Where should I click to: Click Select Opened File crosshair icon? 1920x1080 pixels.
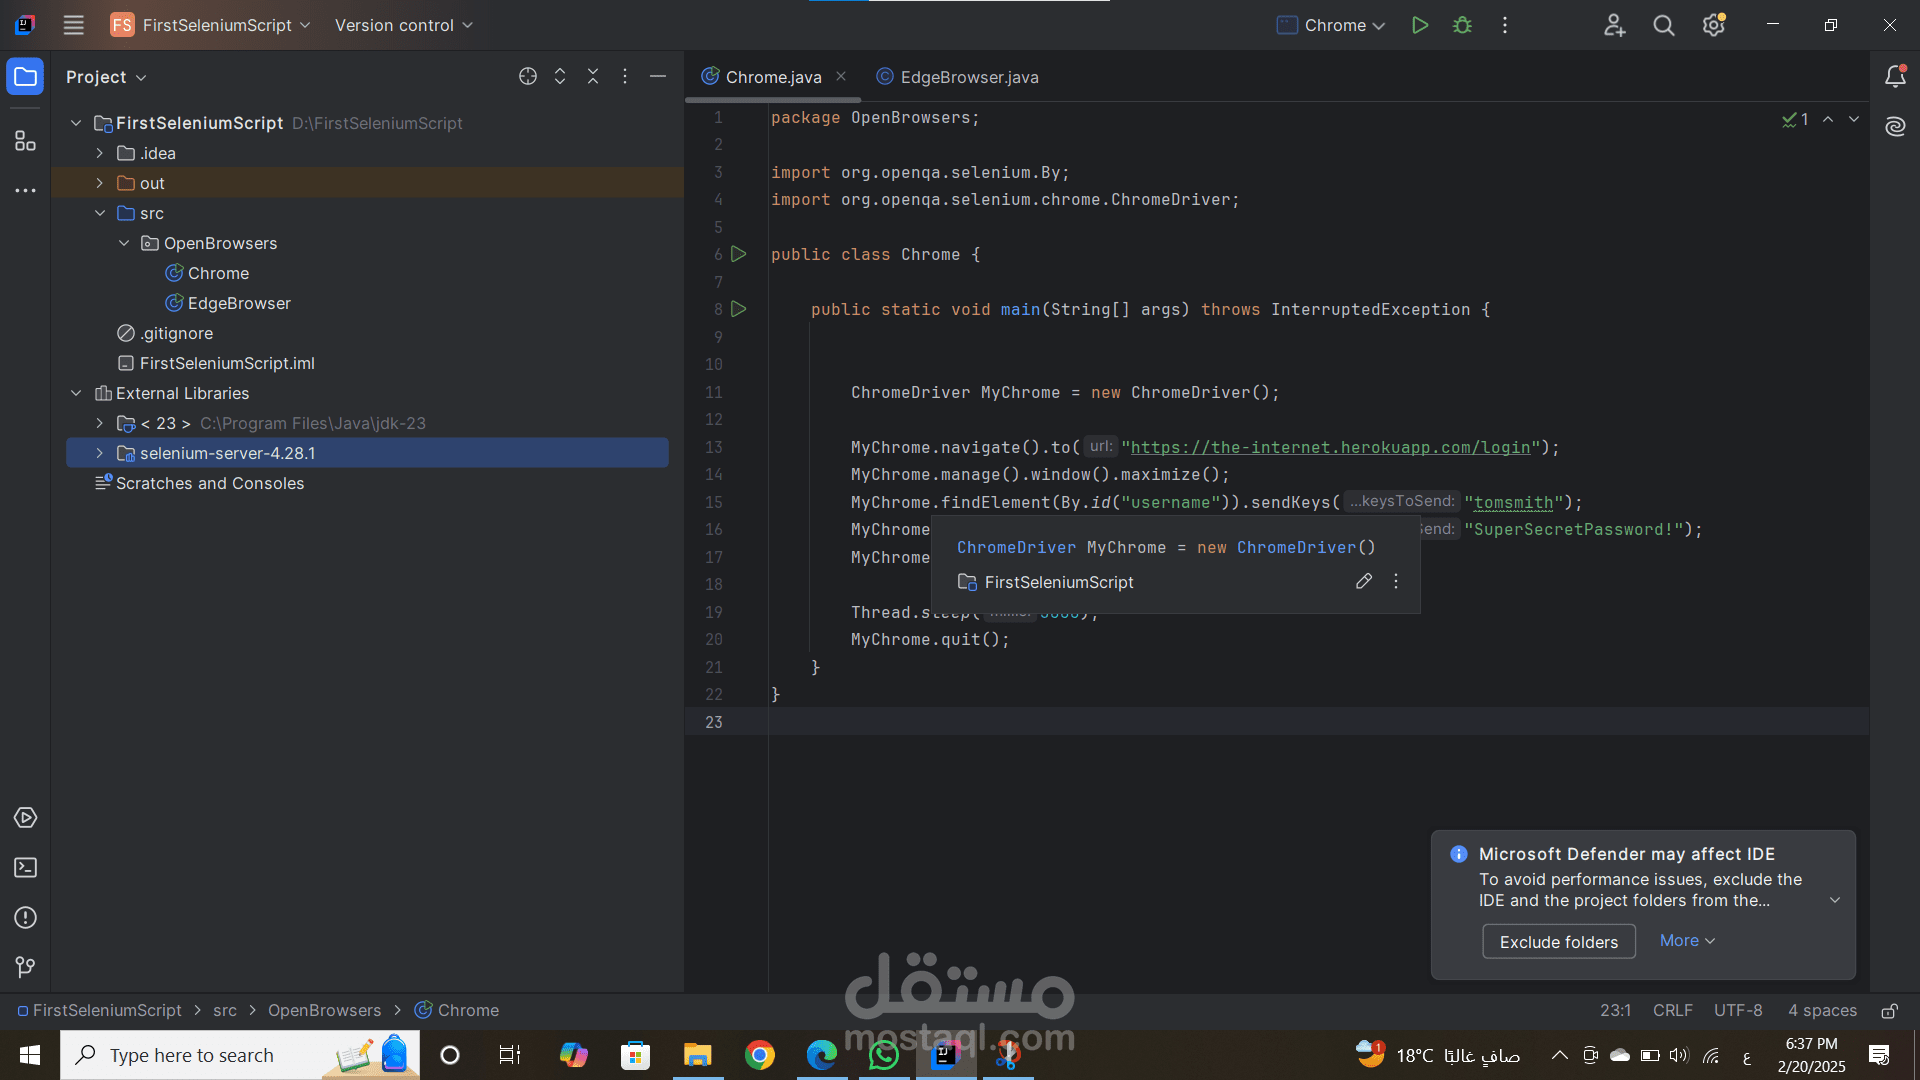pyautogui.click(x=528, y=77)
